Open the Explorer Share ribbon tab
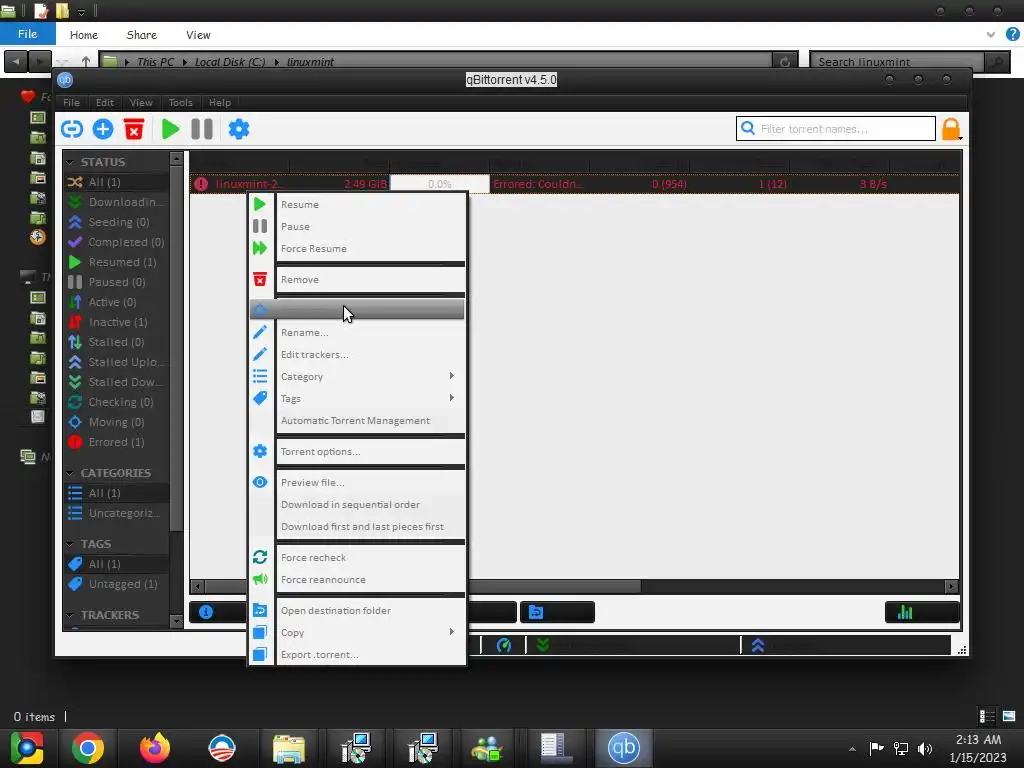The height and width of the screenshot is (768, 1024). (x=142, y=35)
